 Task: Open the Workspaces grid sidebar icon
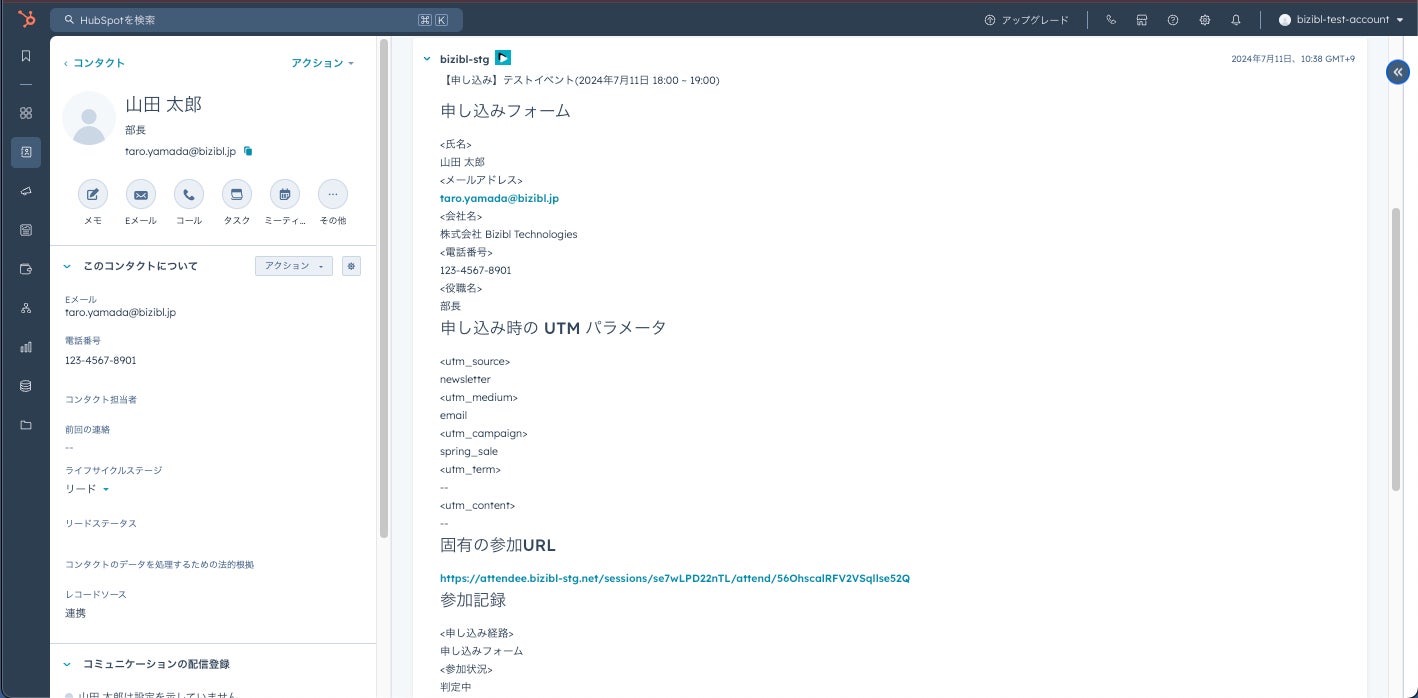click(26, 113)
